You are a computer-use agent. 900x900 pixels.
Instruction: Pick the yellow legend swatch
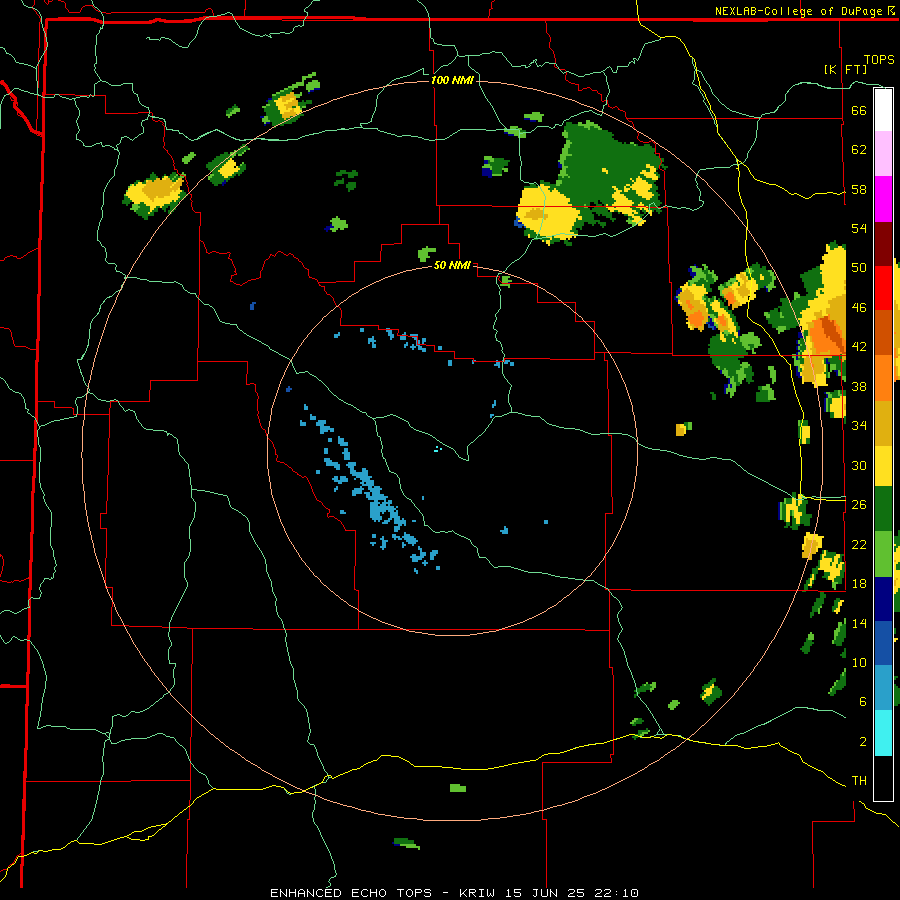pyautogui.click(x=883, y=466)
